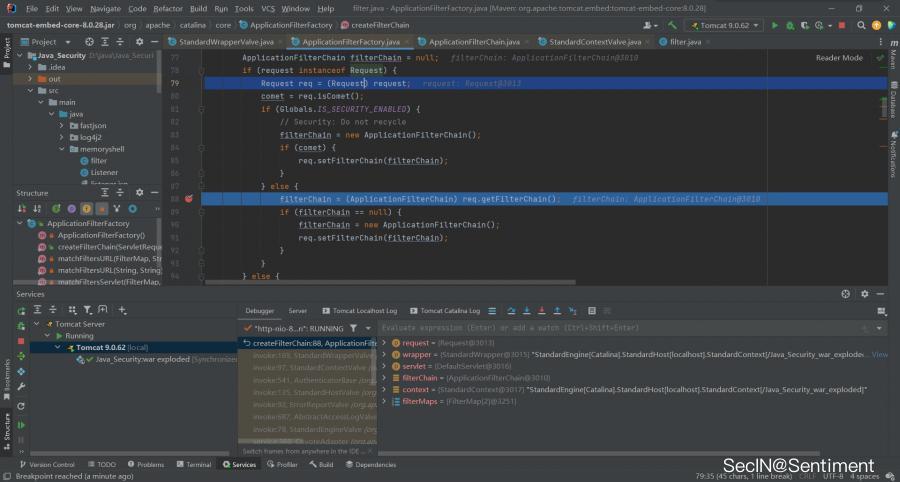
Task: Toggle Reader Mode in editor
Action: [x=839, y=58]
